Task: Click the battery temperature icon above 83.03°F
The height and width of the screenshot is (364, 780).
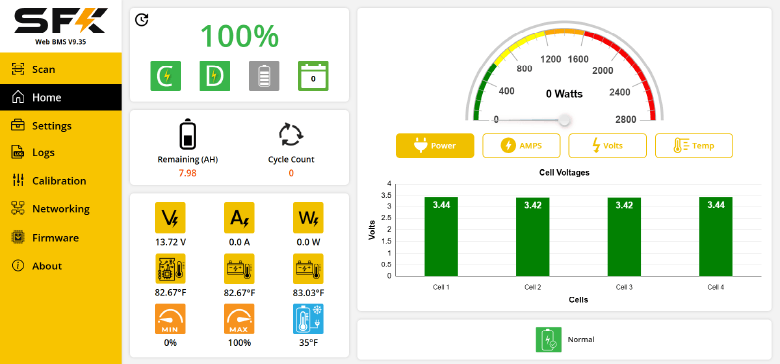Action: click(x=308, y=269)
